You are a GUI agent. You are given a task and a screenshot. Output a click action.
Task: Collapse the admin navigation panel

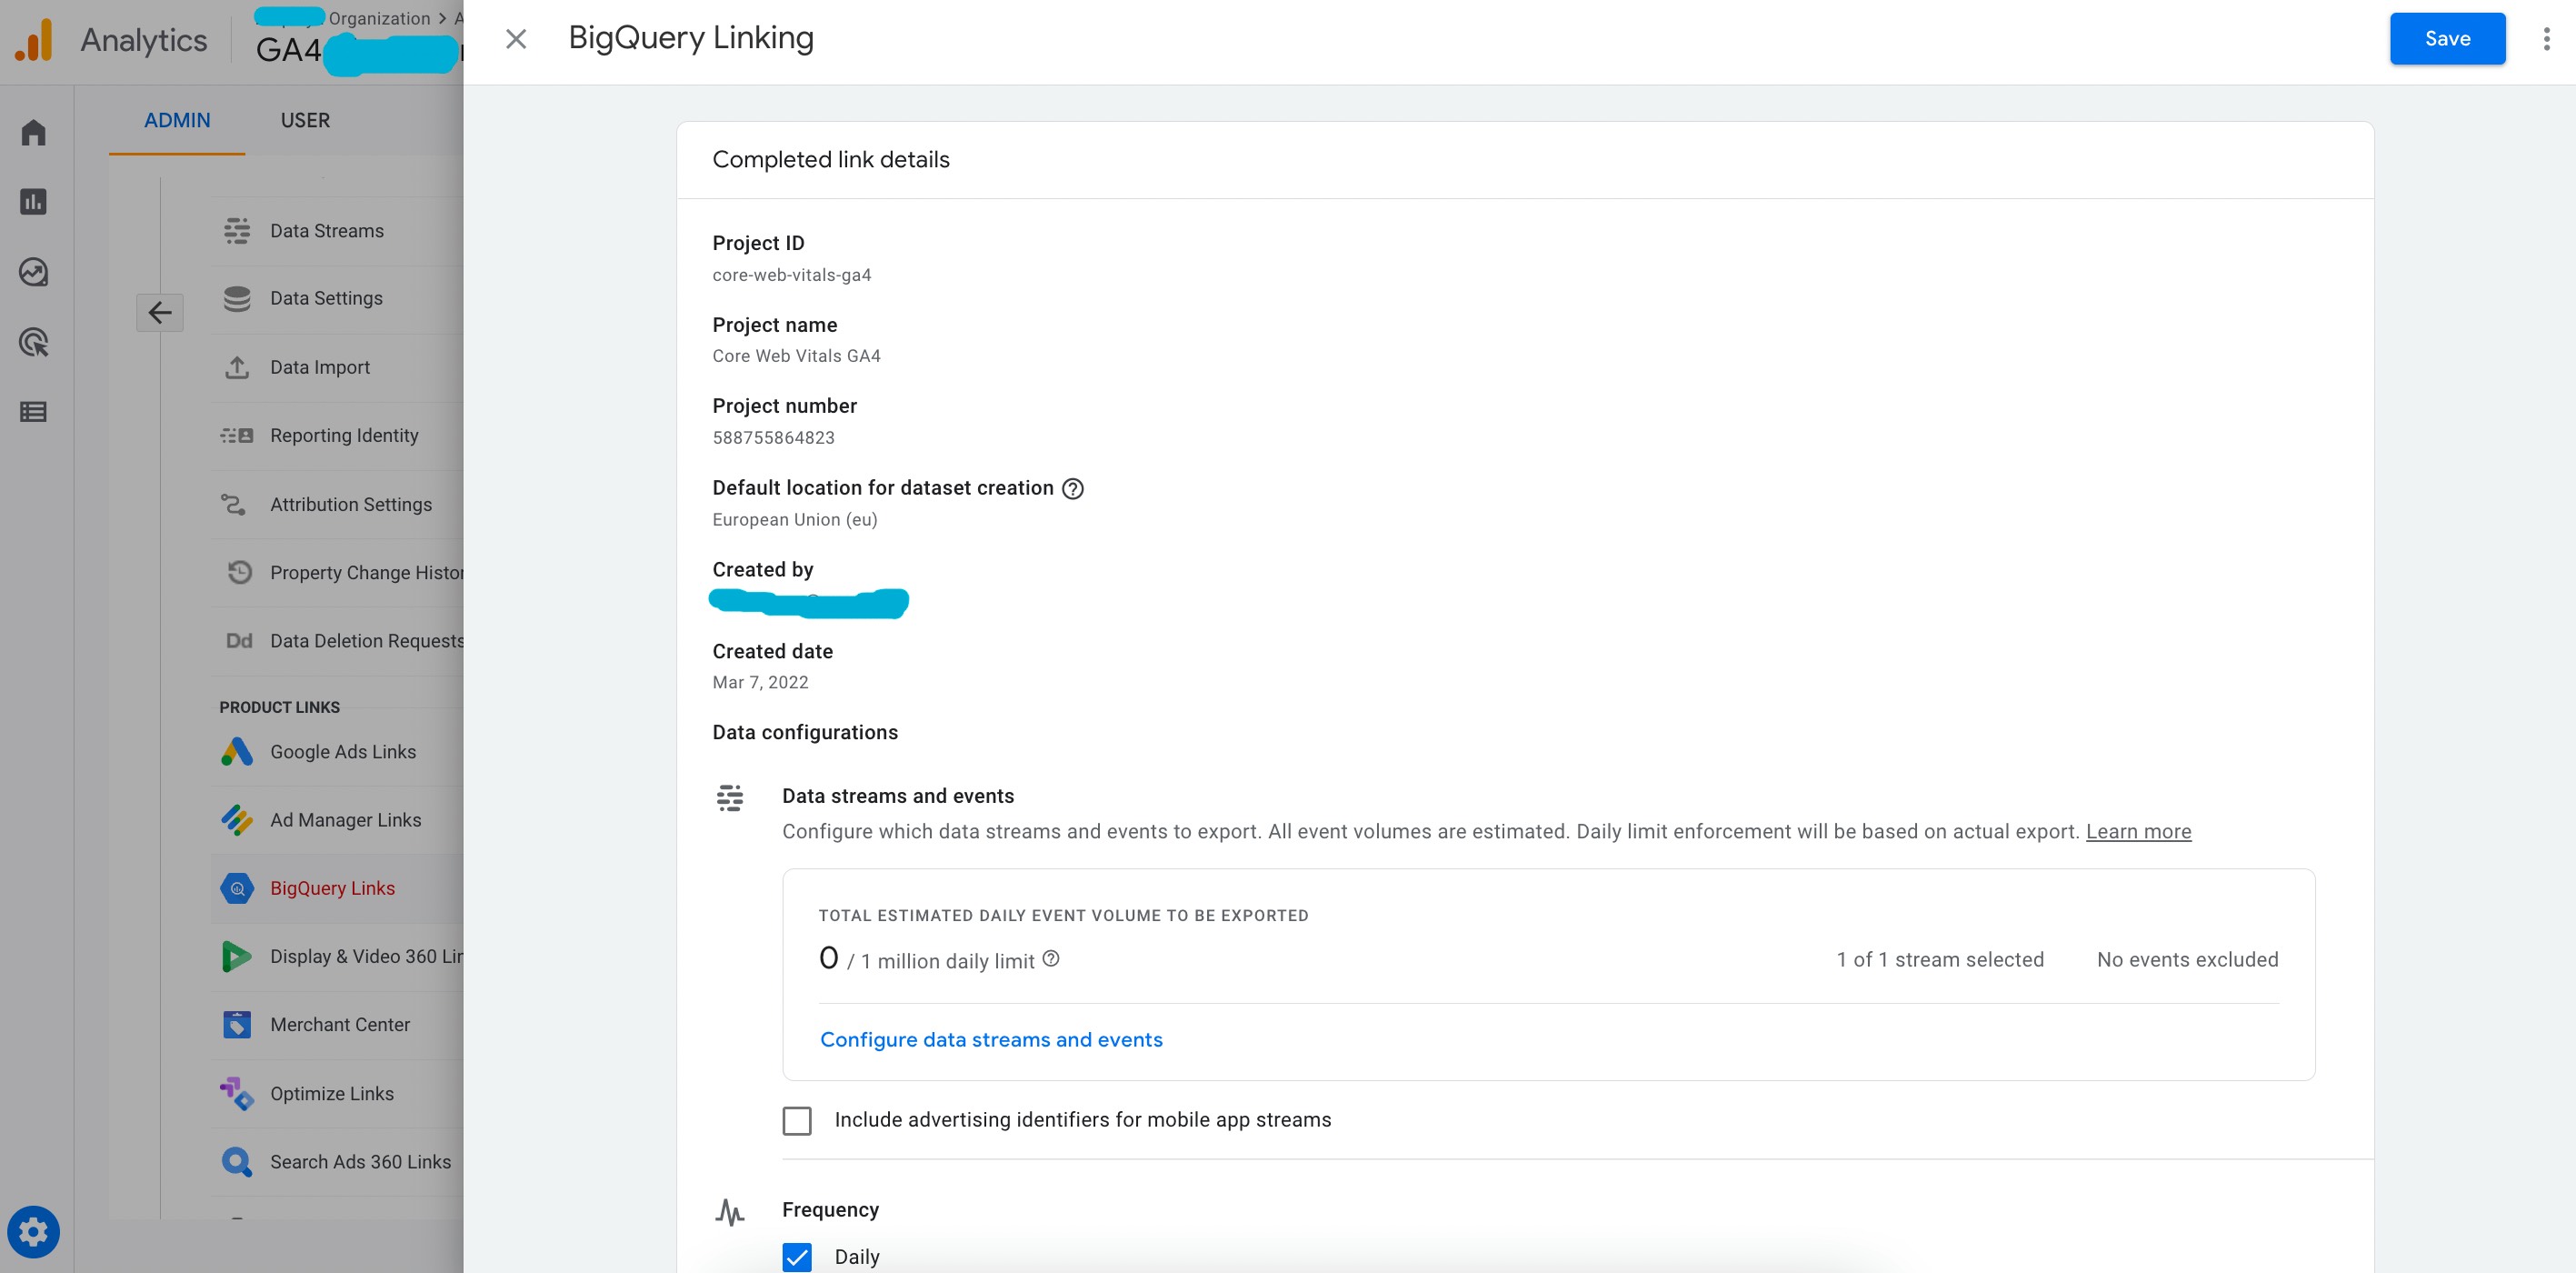[x=160, y=312]
